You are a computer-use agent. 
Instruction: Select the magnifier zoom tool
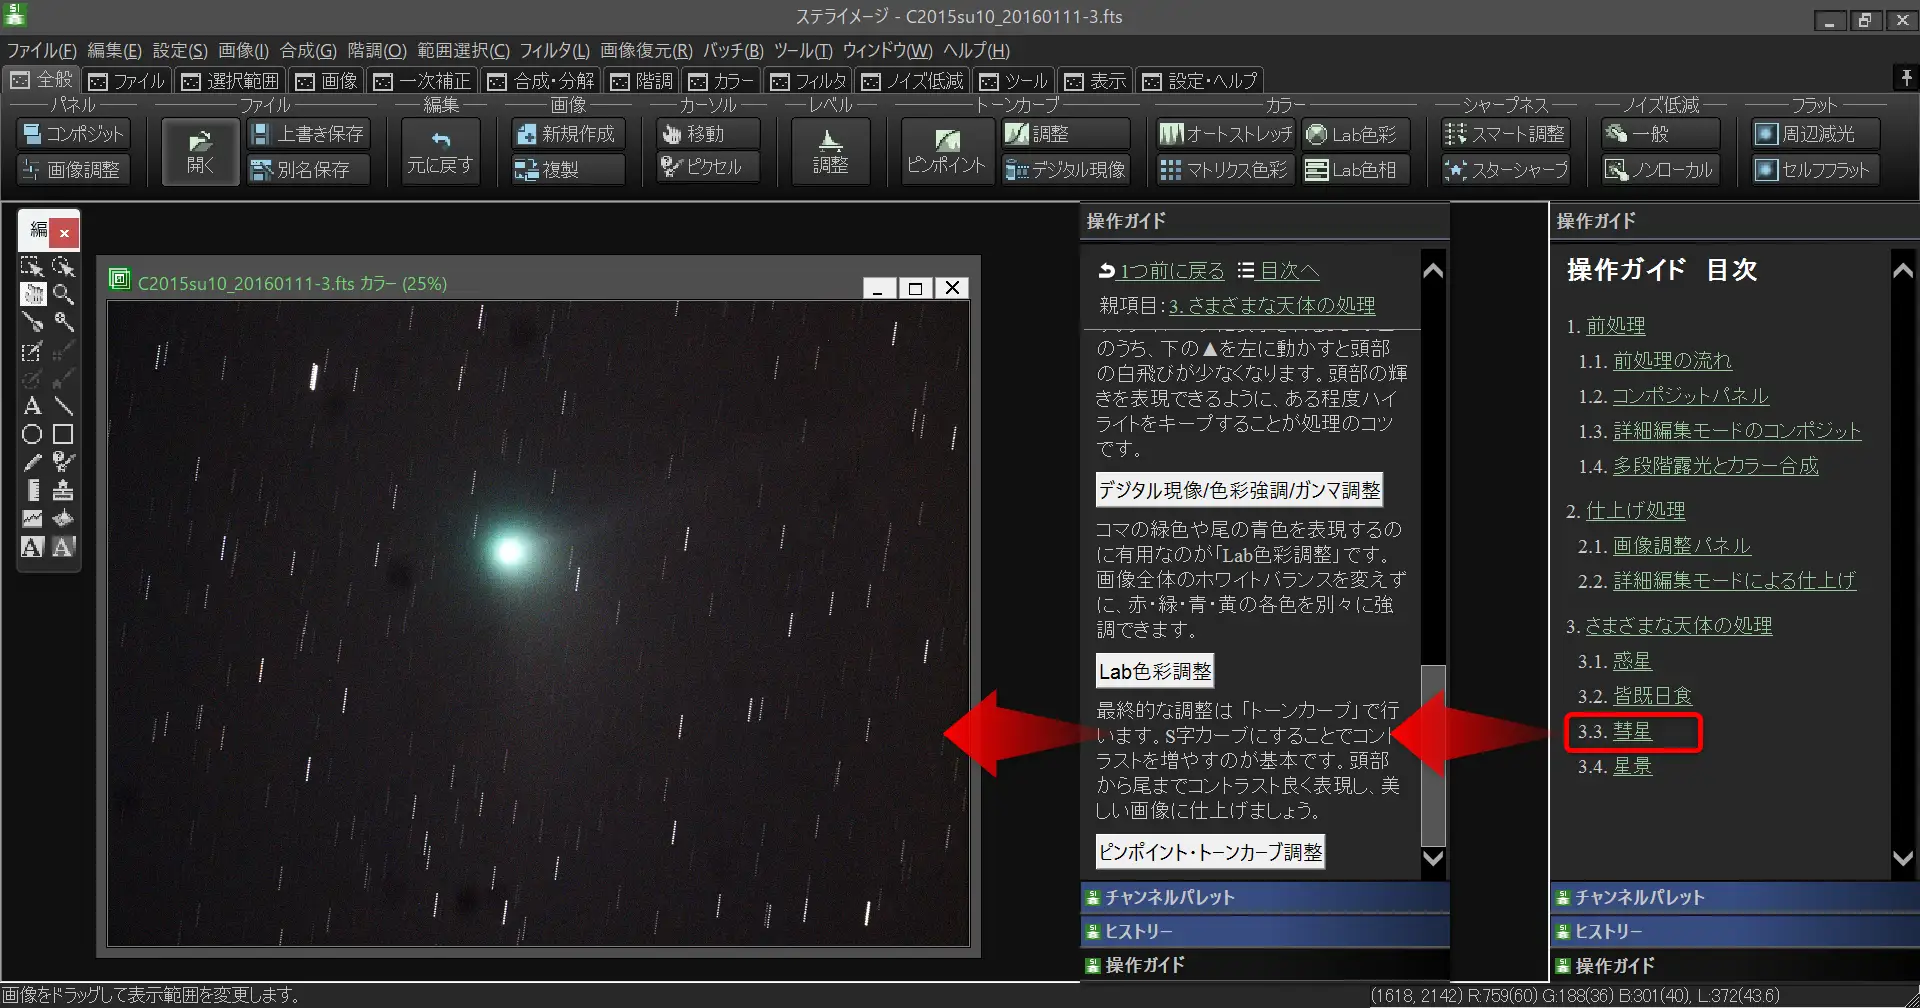tap(64, 294)
